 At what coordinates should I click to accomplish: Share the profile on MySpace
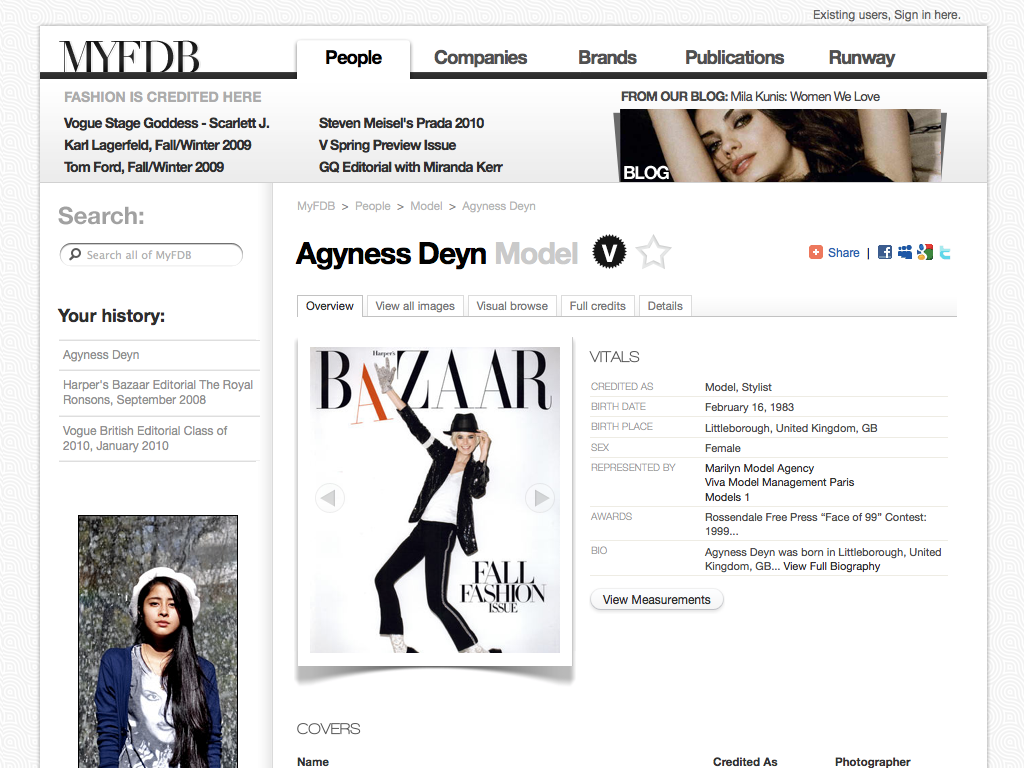click(x=905, y=253)
